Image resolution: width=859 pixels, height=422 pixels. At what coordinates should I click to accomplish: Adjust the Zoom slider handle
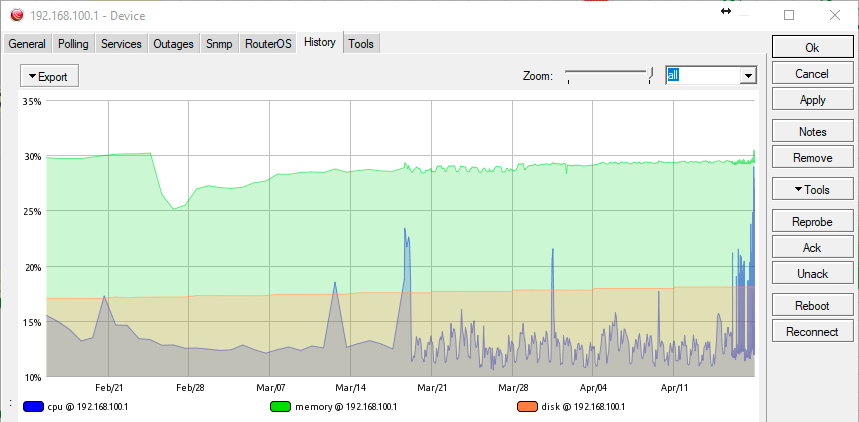click(x=650, y=75)
